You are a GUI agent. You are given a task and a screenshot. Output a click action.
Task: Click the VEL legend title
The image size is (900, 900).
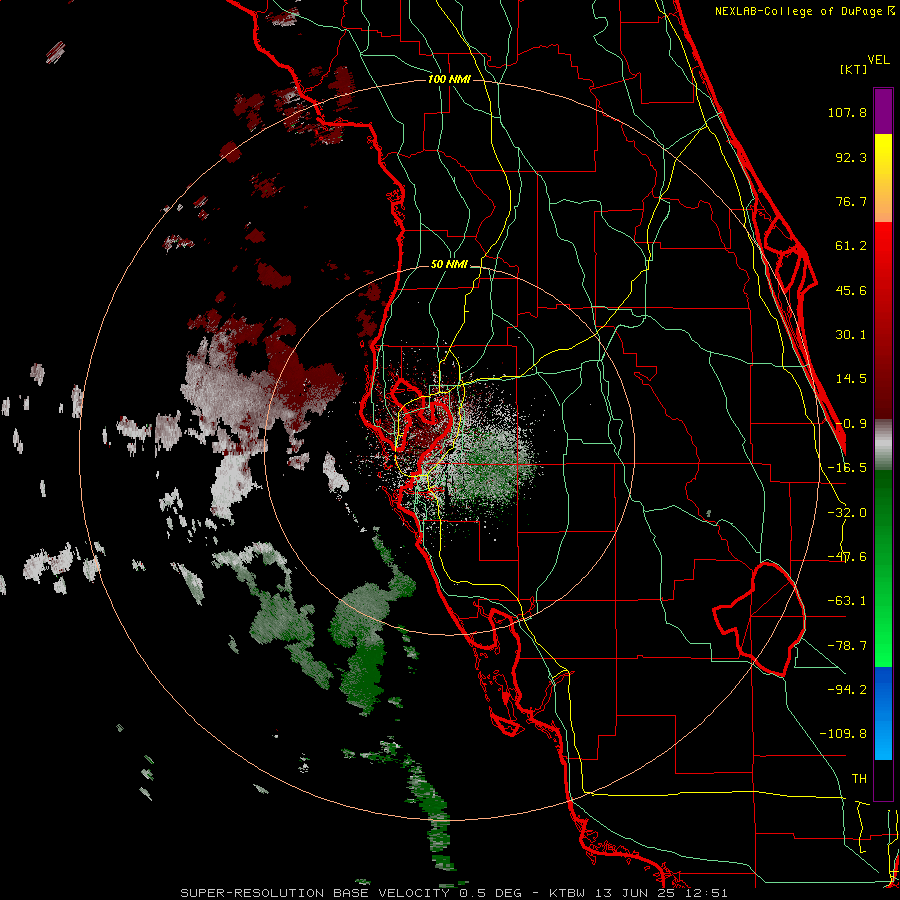[878, 60]
